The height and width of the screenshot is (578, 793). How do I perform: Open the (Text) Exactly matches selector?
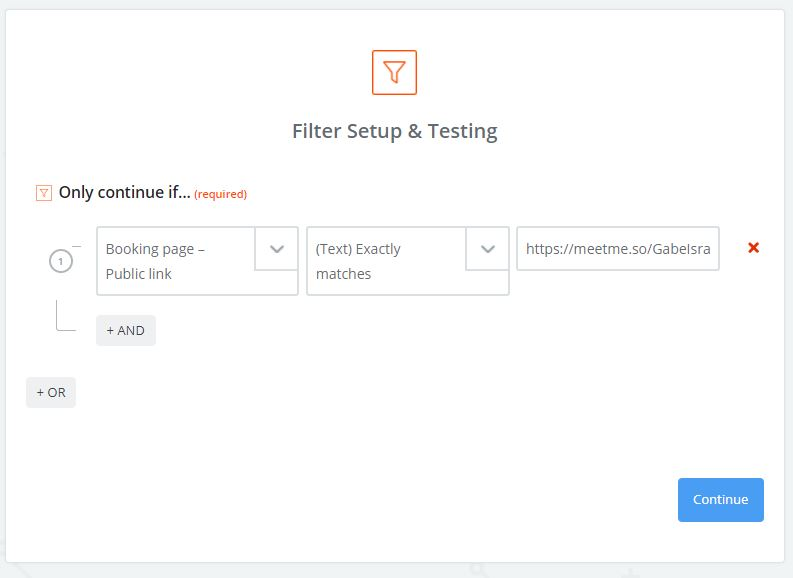(x=385, y=261)
